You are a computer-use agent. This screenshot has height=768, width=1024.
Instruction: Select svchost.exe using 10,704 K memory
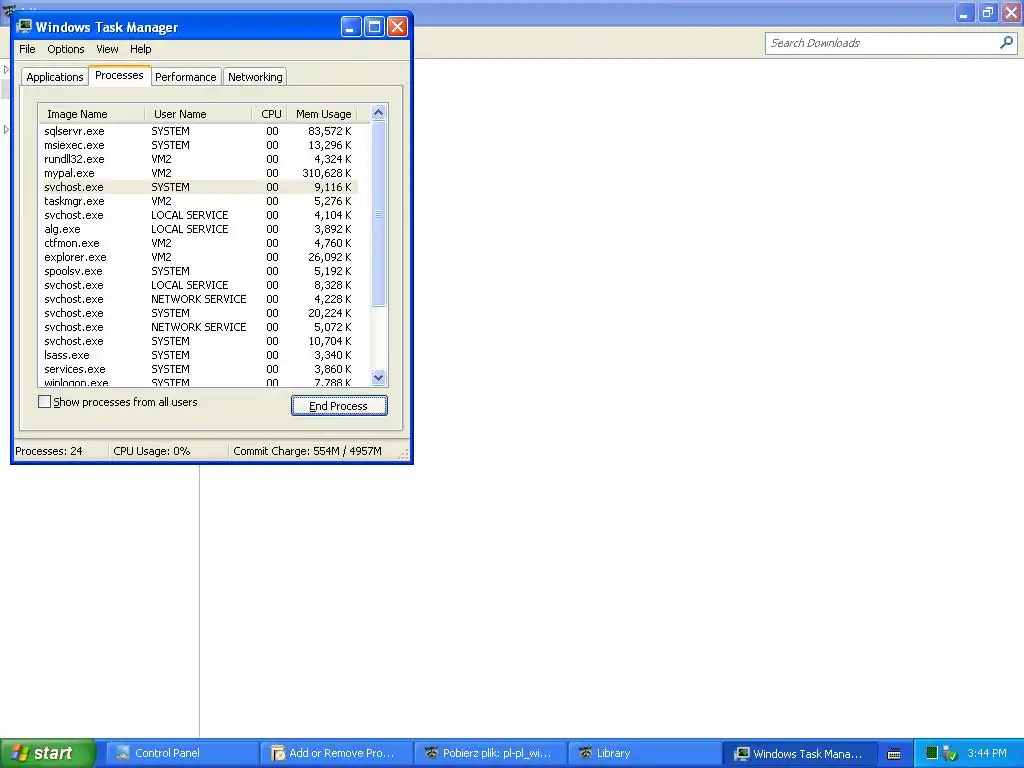tap(199, 341)
